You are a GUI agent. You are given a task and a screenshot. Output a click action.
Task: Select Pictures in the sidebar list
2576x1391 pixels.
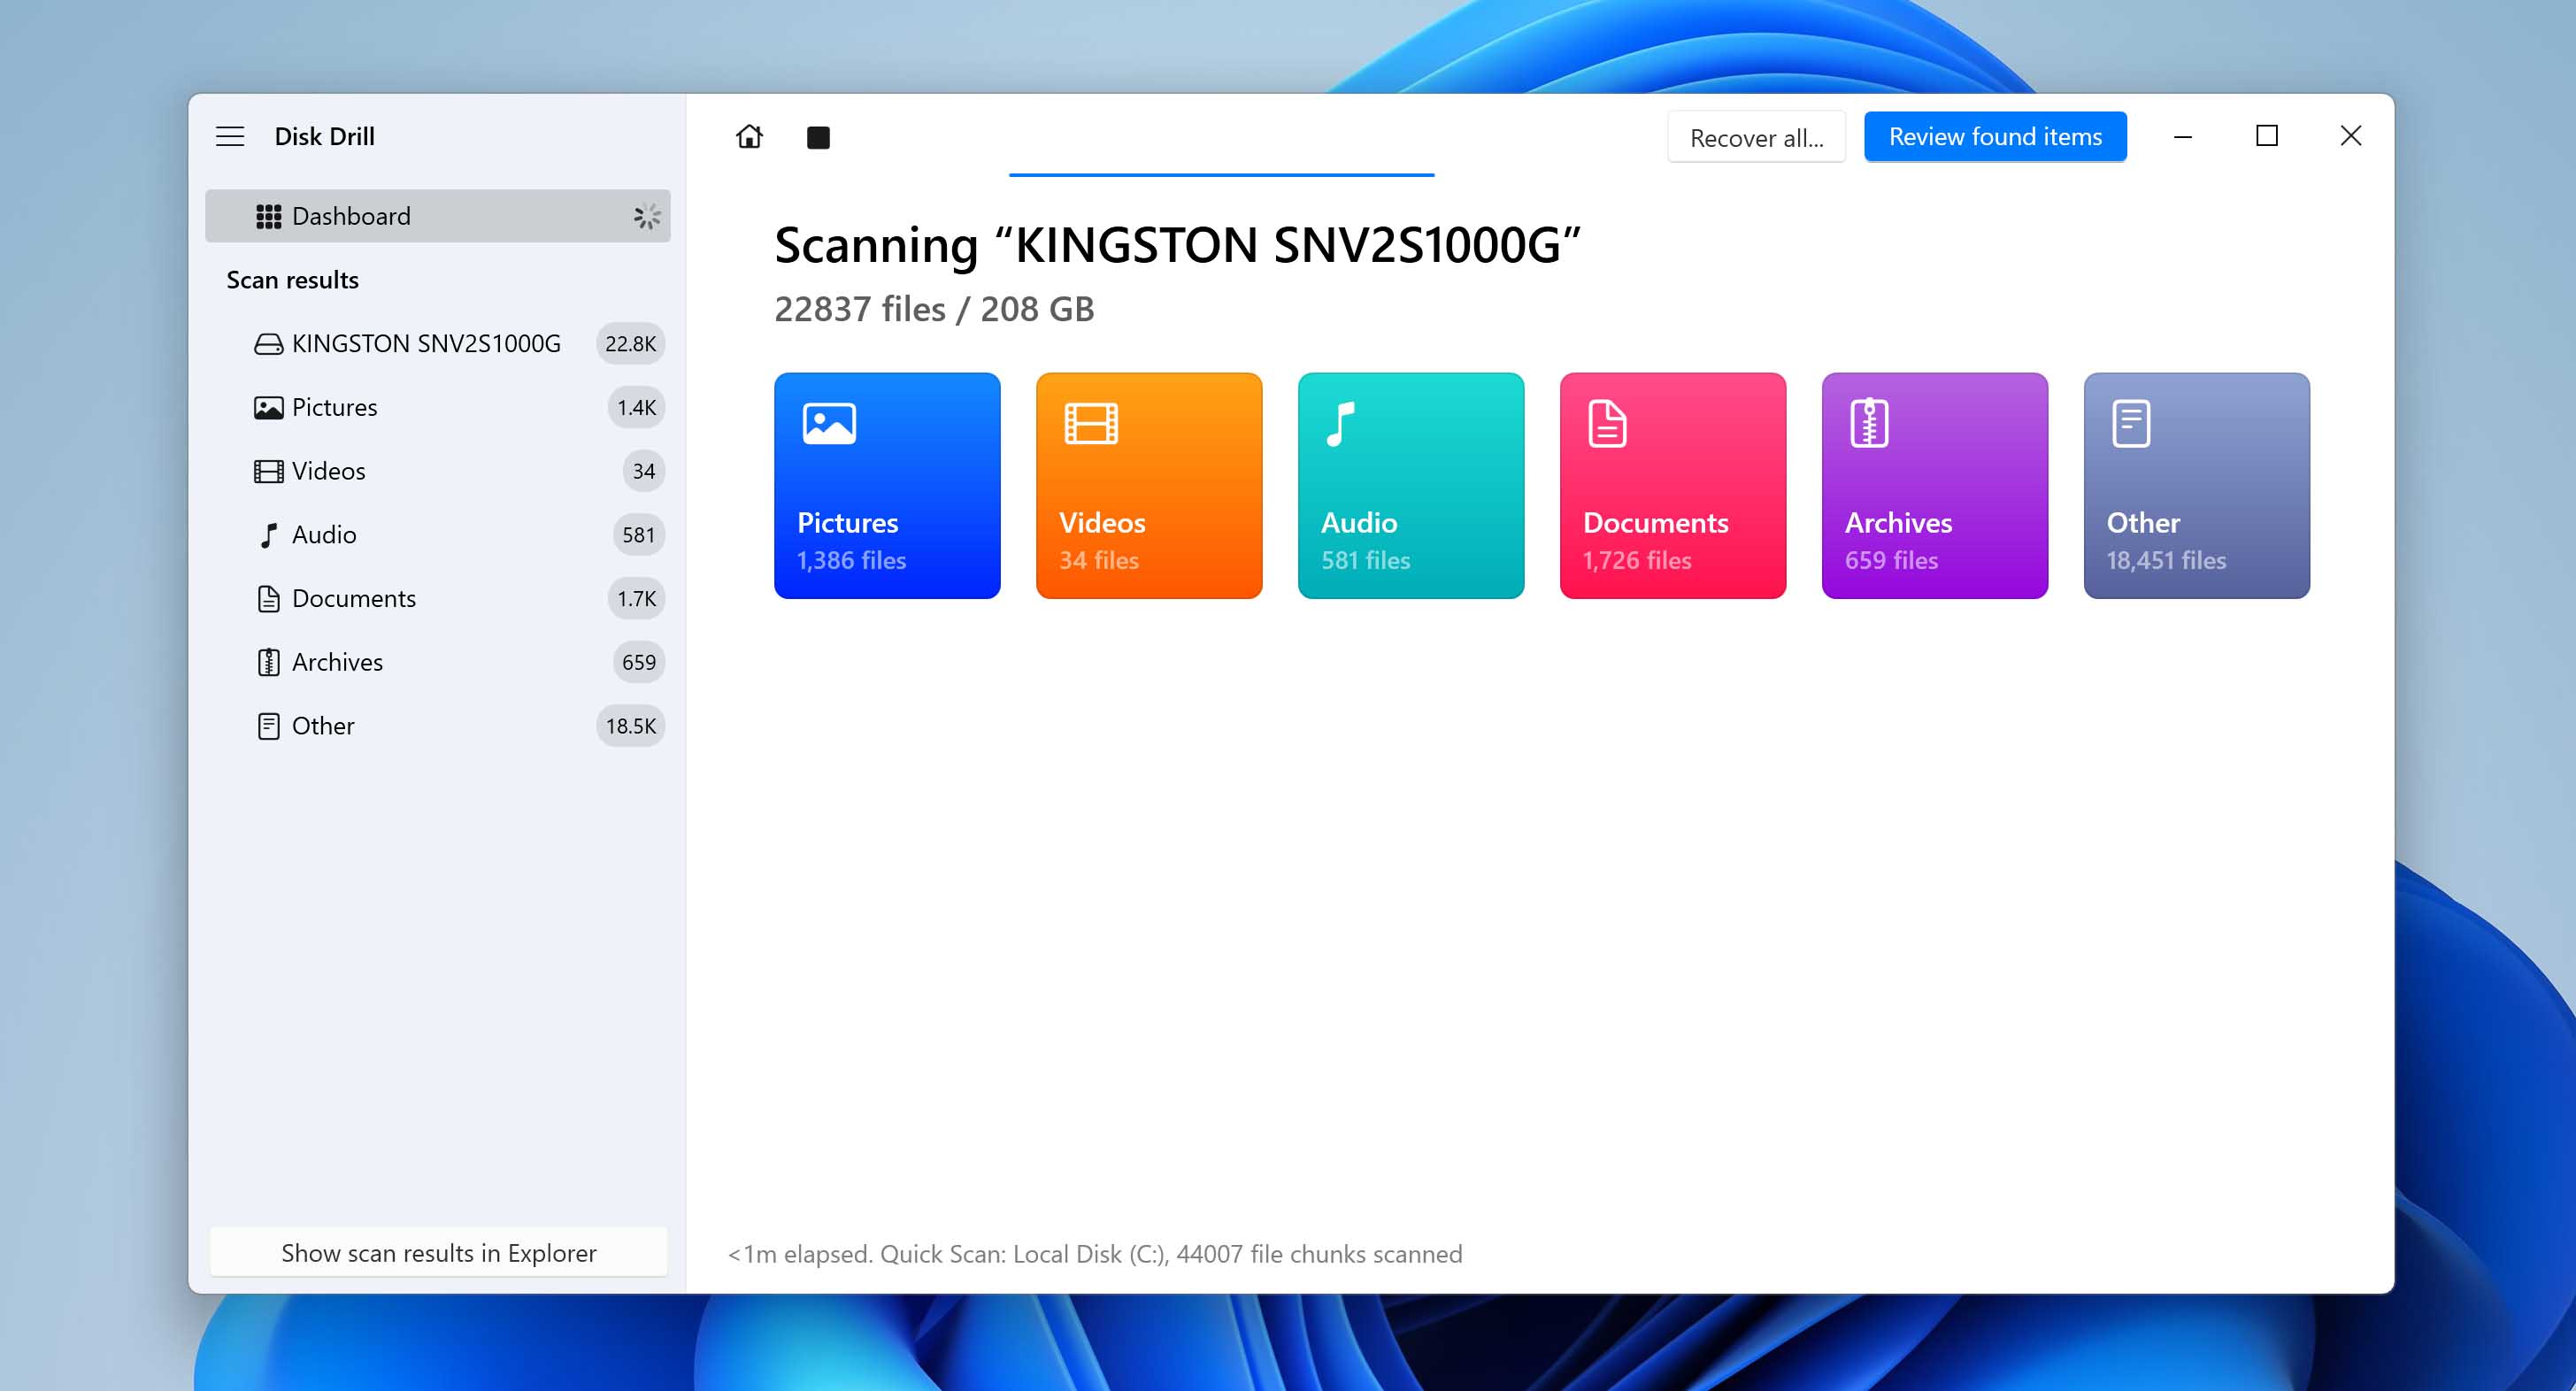click(335, 408)
